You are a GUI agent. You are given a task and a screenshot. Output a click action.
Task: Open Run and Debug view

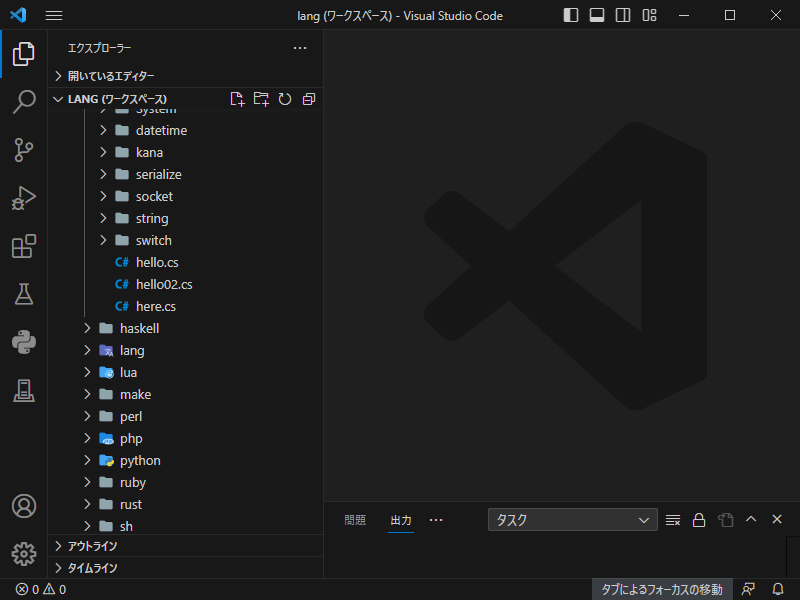pyautogui.click(x=23, y=198)
